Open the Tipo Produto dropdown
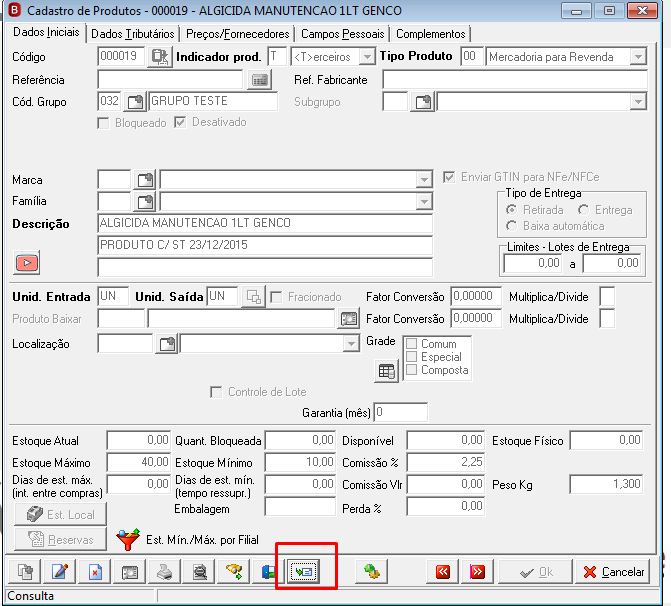This screenshot has width=671, height=606. coord(638,56)
